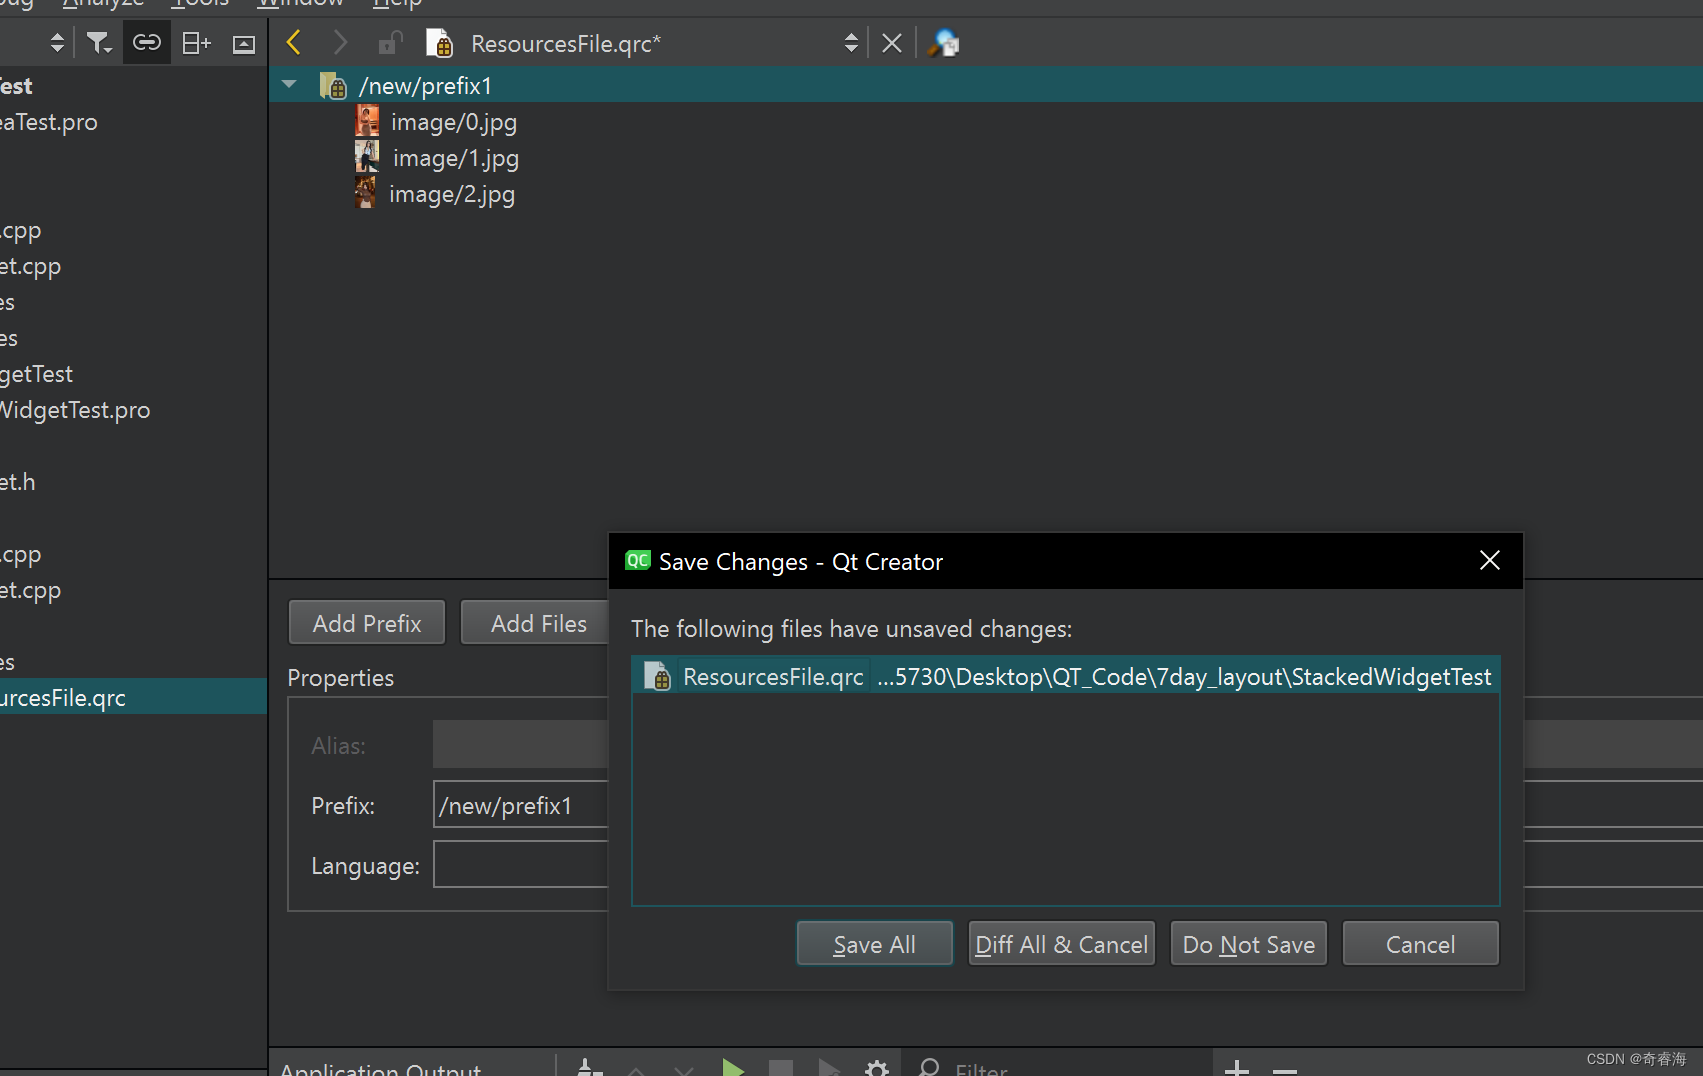Select the highlighted ResourcesFile.qrc in the project tree
The height and width of the screenshot is (1076, 1703).
[133, 697]
